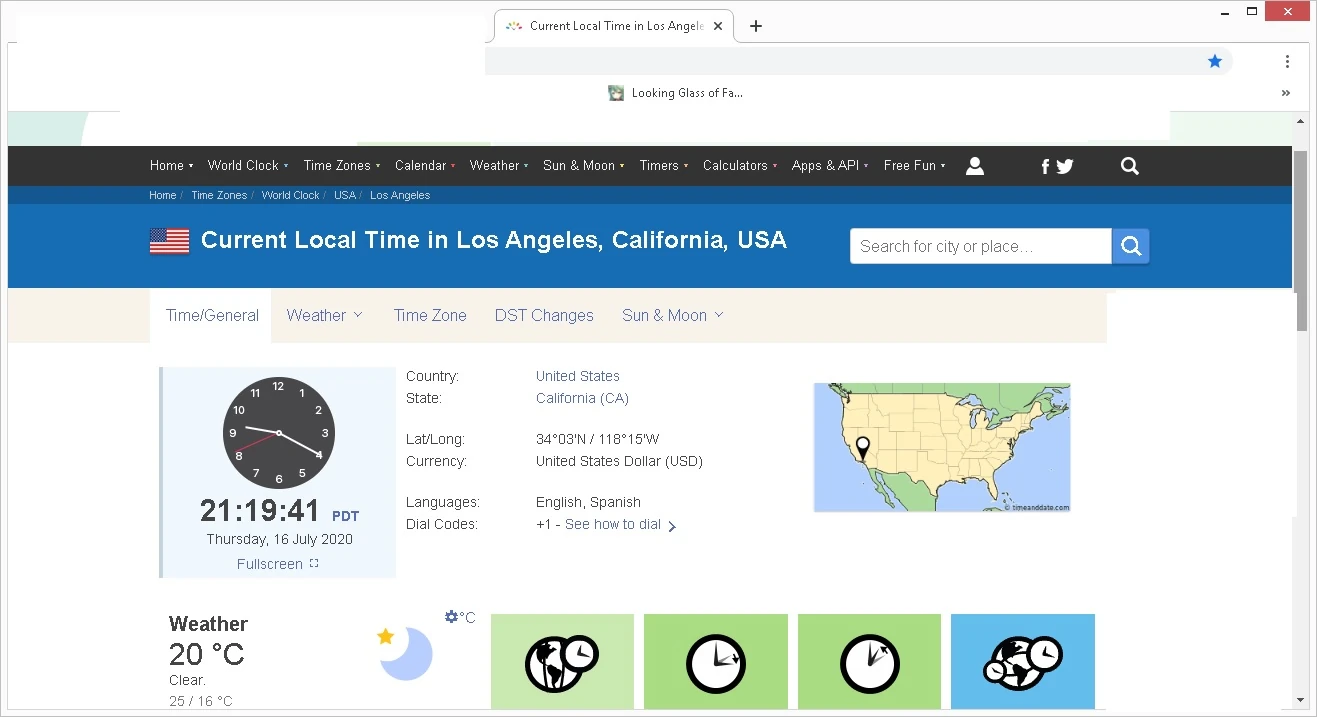Click the USA map thumbnail
The image size is (1317, 717).
[941, 447]
